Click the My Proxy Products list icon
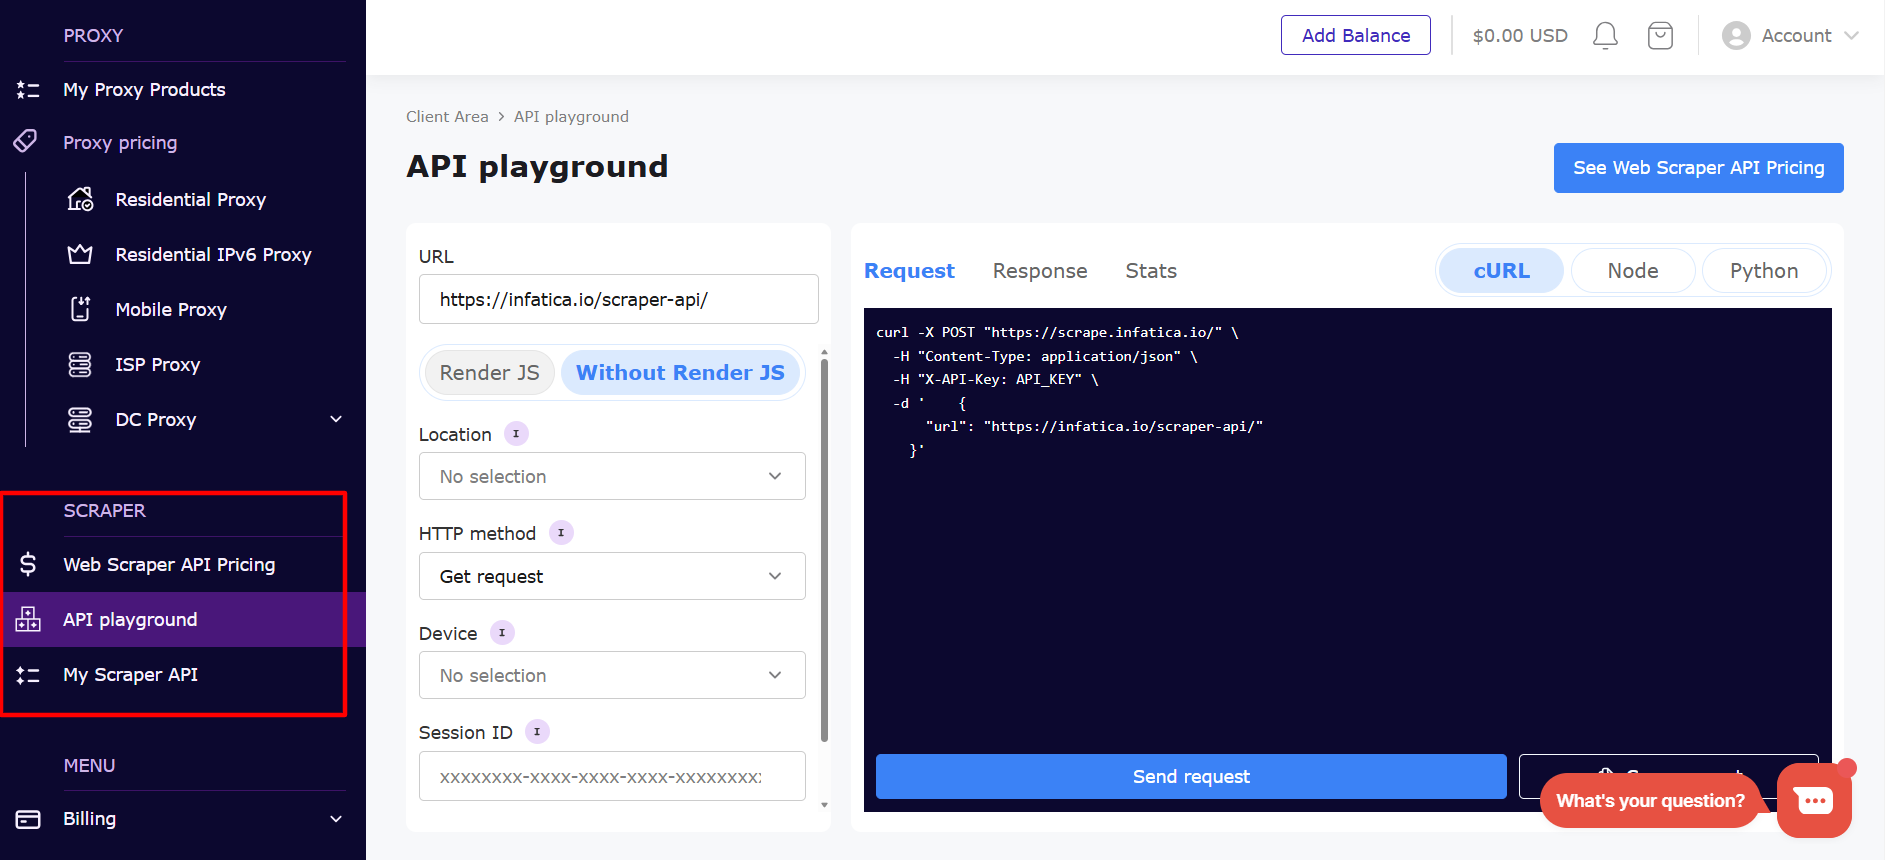The image size is (1885, 860). pyautogui.click(x=28, y=90)
